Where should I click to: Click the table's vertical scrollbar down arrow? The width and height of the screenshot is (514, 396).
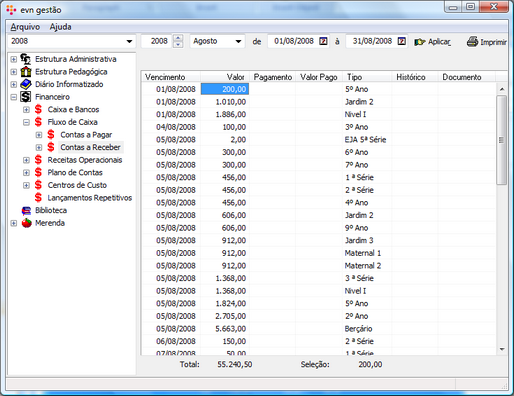pyautogui.click(x=502, y=349)
